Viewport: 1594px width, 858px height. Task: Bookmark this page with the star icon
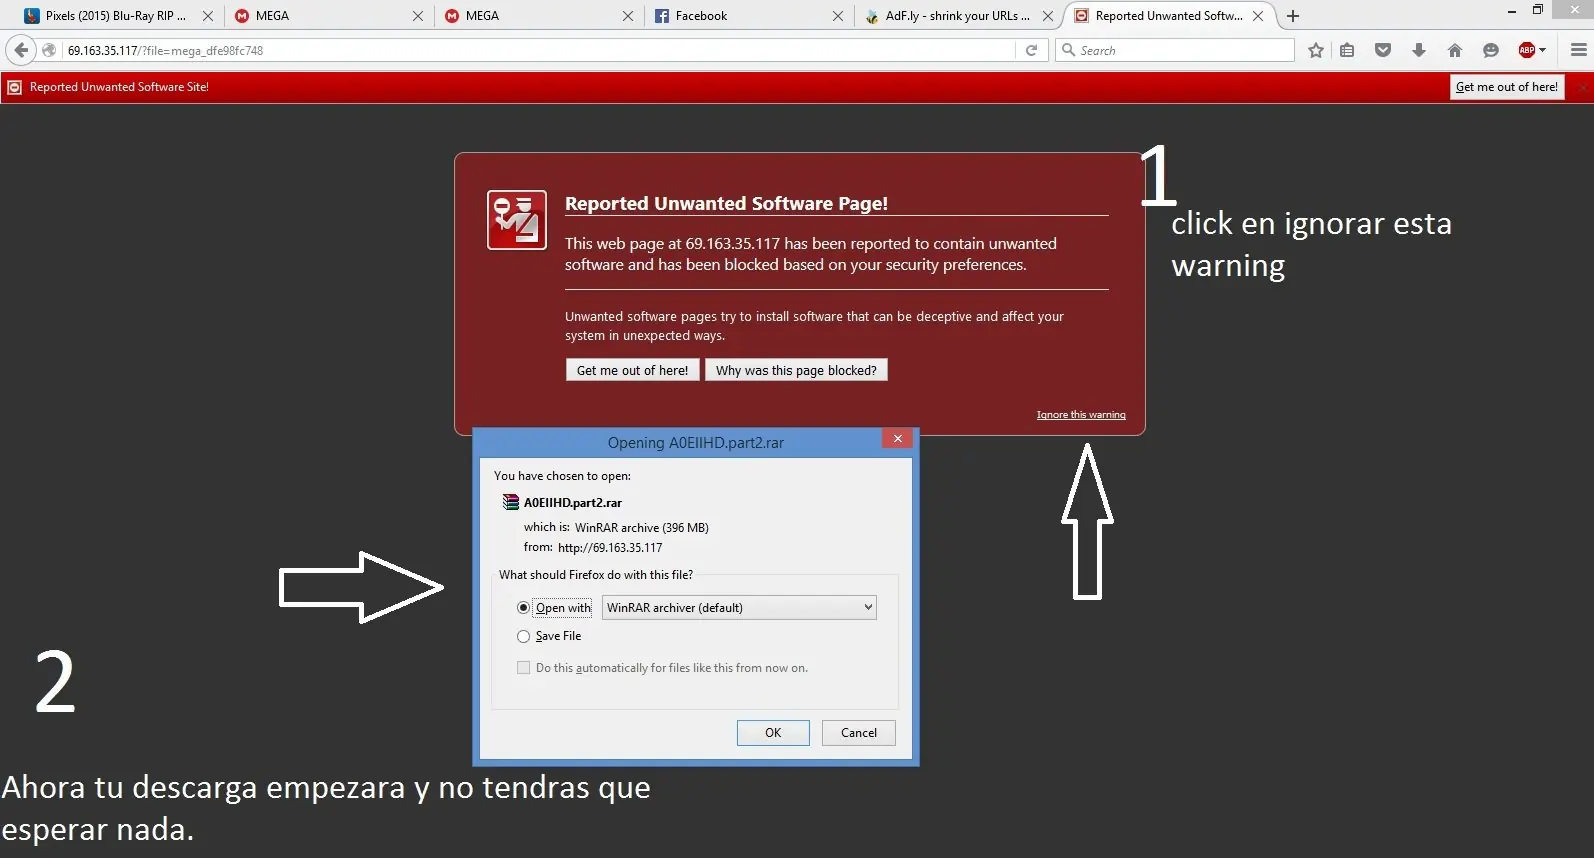point(1316,50)
